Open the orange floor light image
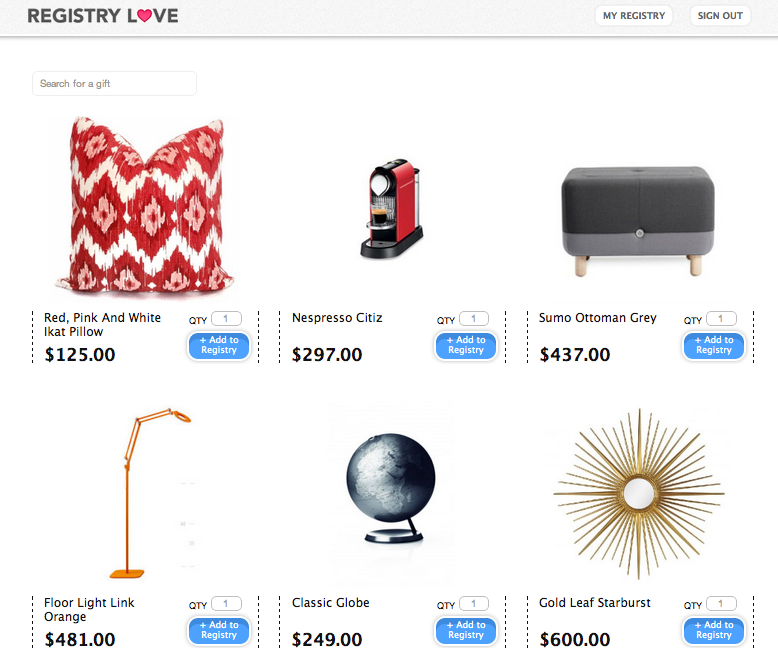 tap(150, 493)
